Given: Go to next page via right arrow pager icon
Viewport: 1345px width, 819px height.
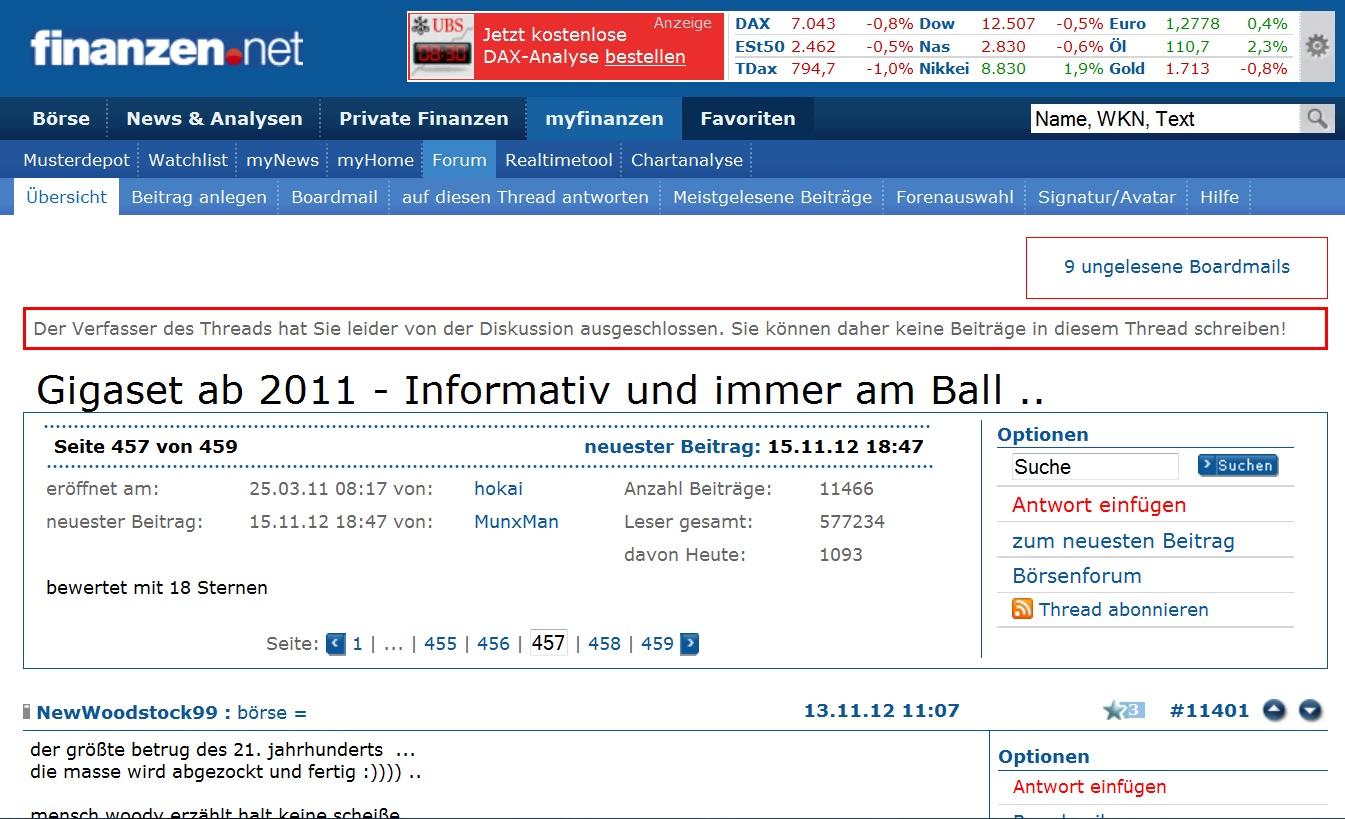Looking at the screenshot, I should click(688, 643).
